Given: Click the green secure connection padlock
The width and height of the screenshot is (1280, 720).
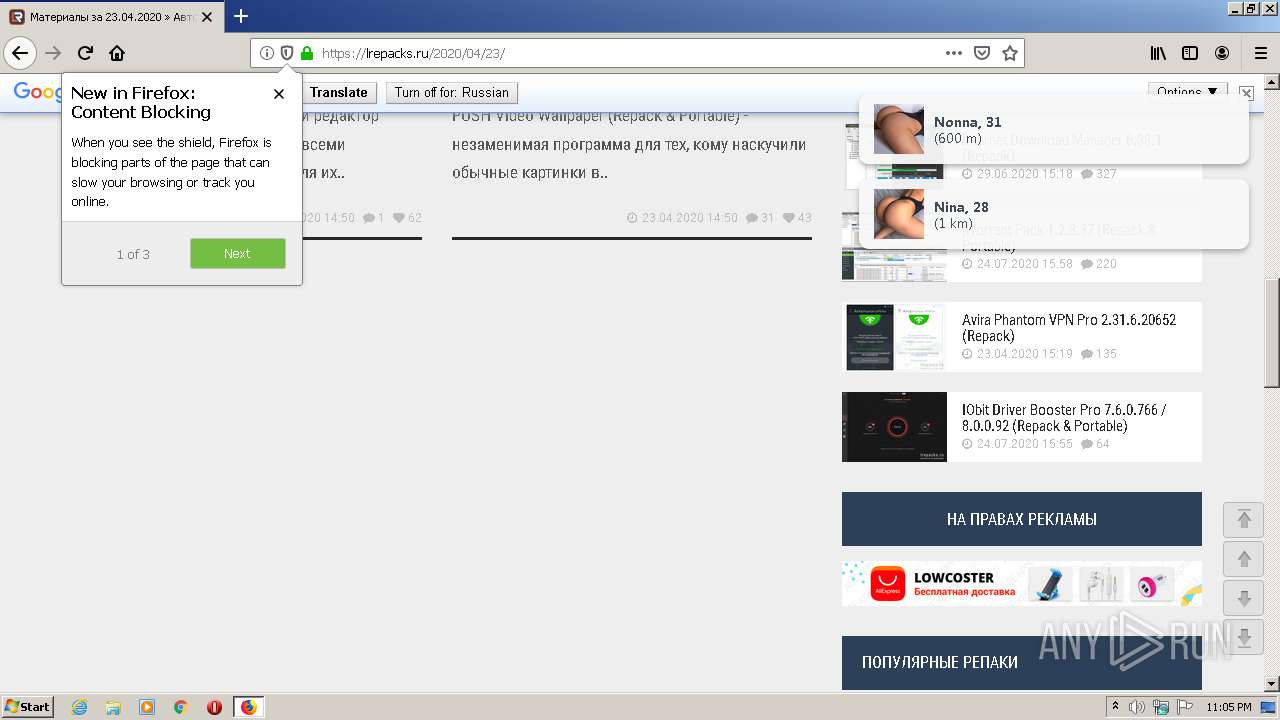Looking at the screenshot, I should click(x=307, y=53).
